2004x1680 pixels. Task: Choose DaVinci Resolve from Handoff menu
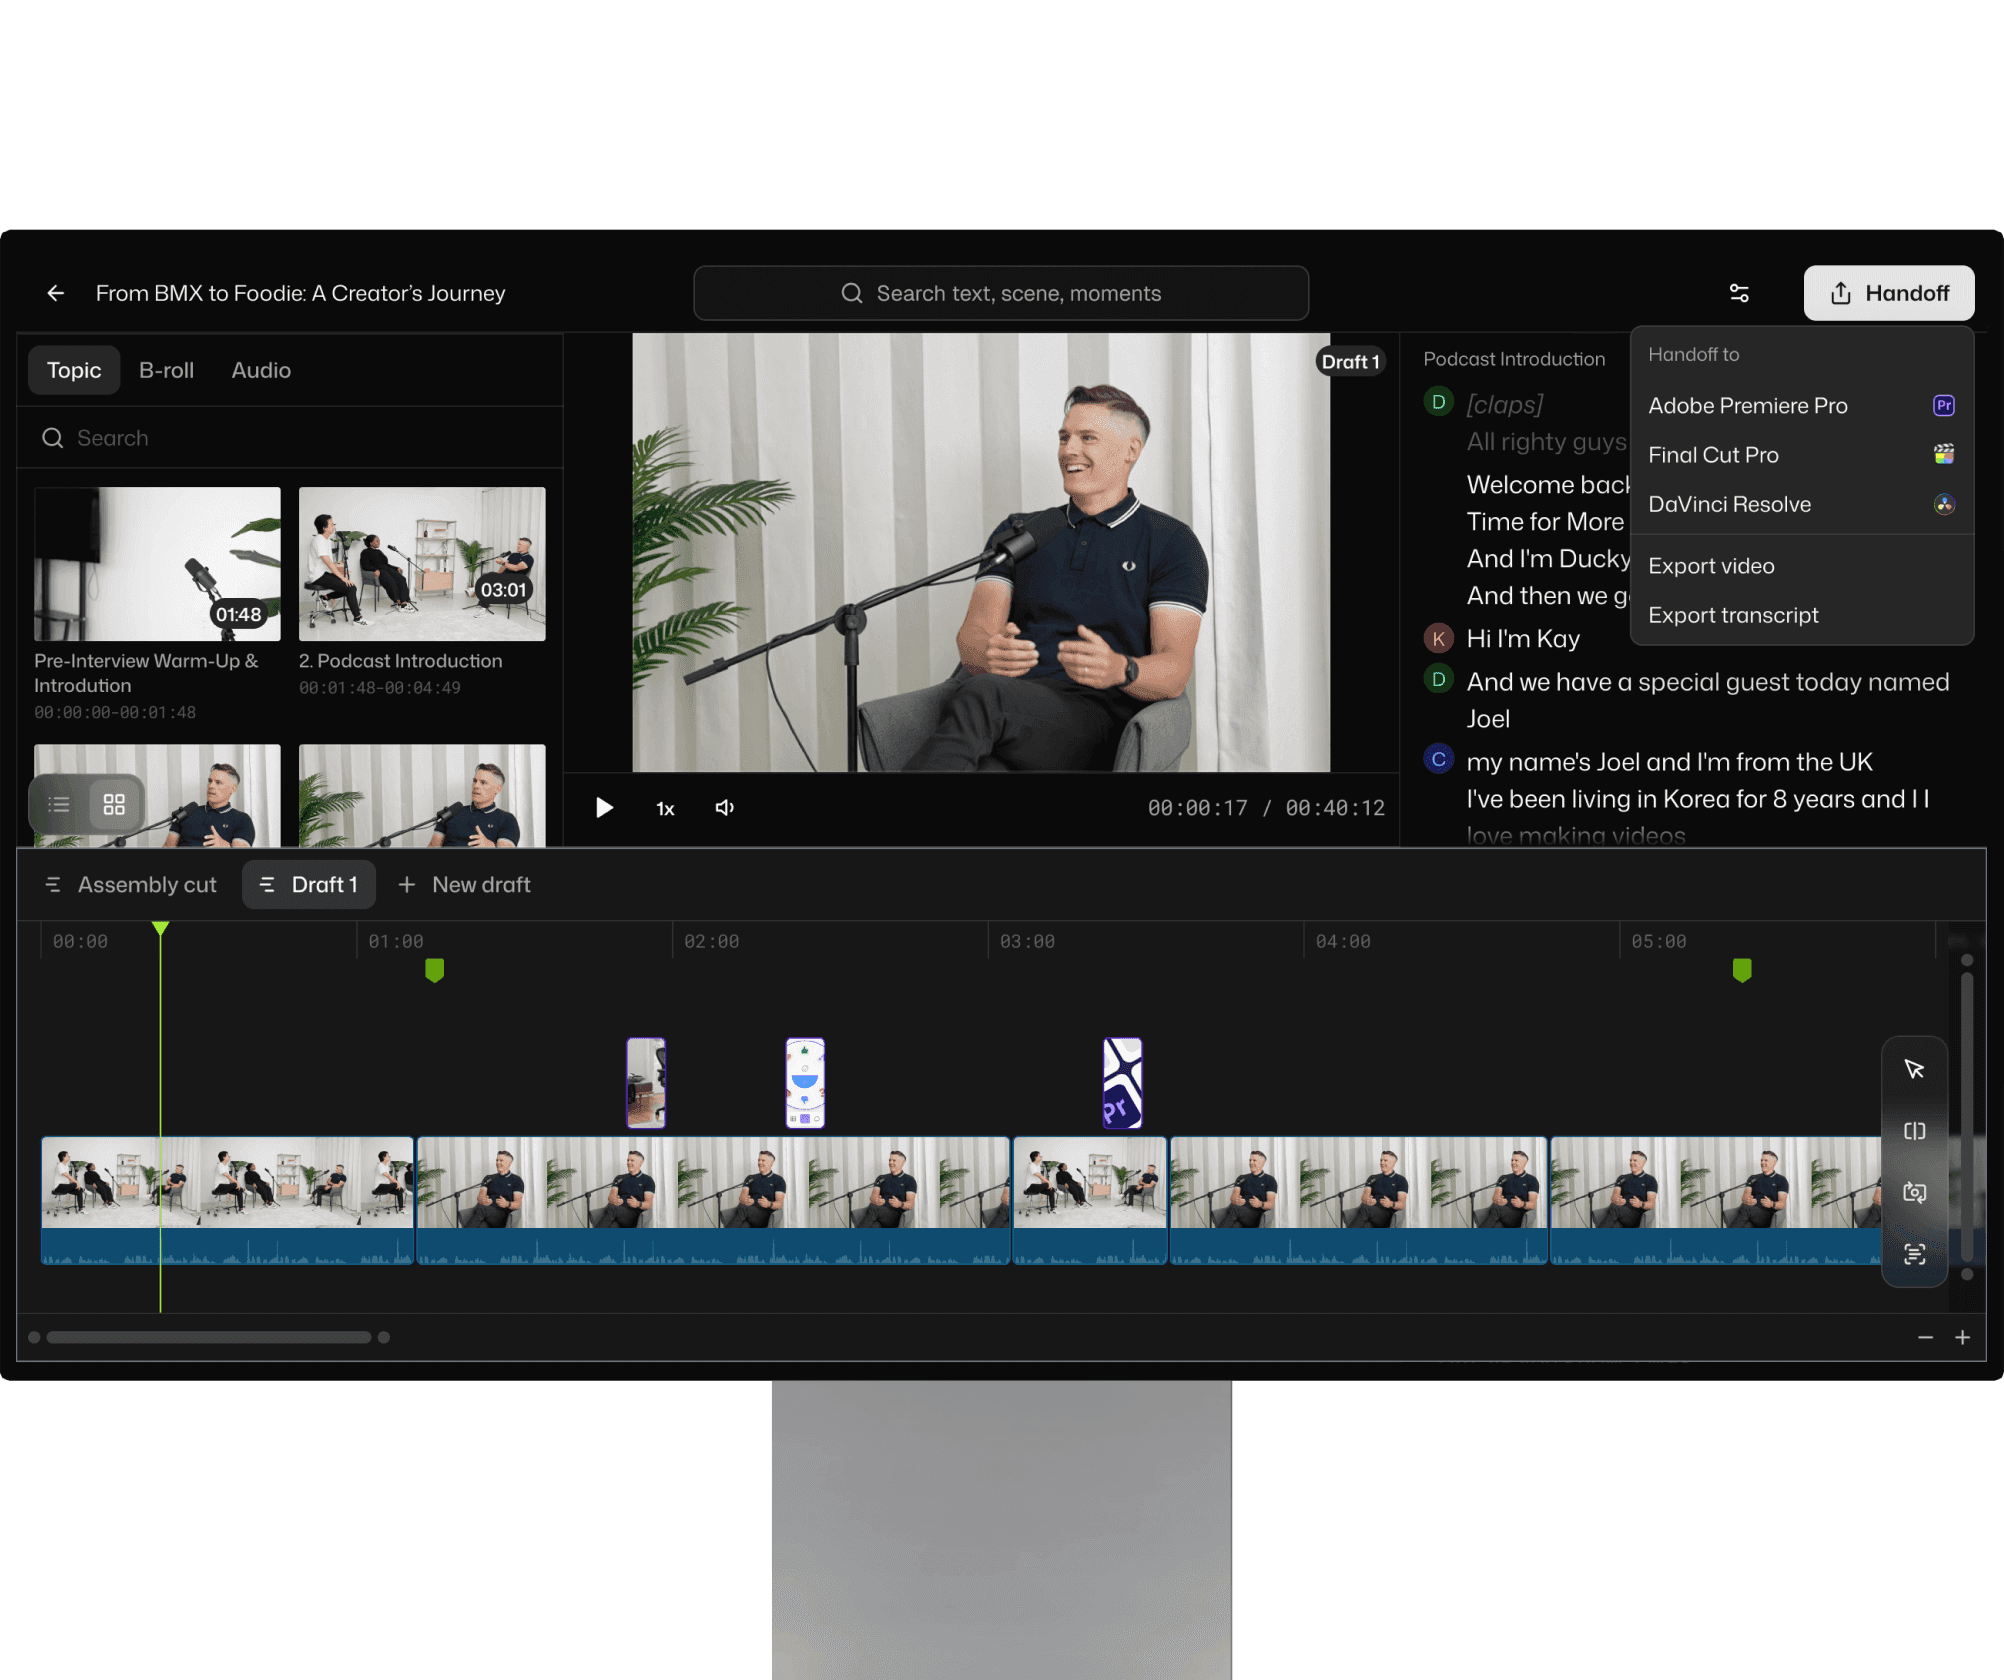(1729, 504)
